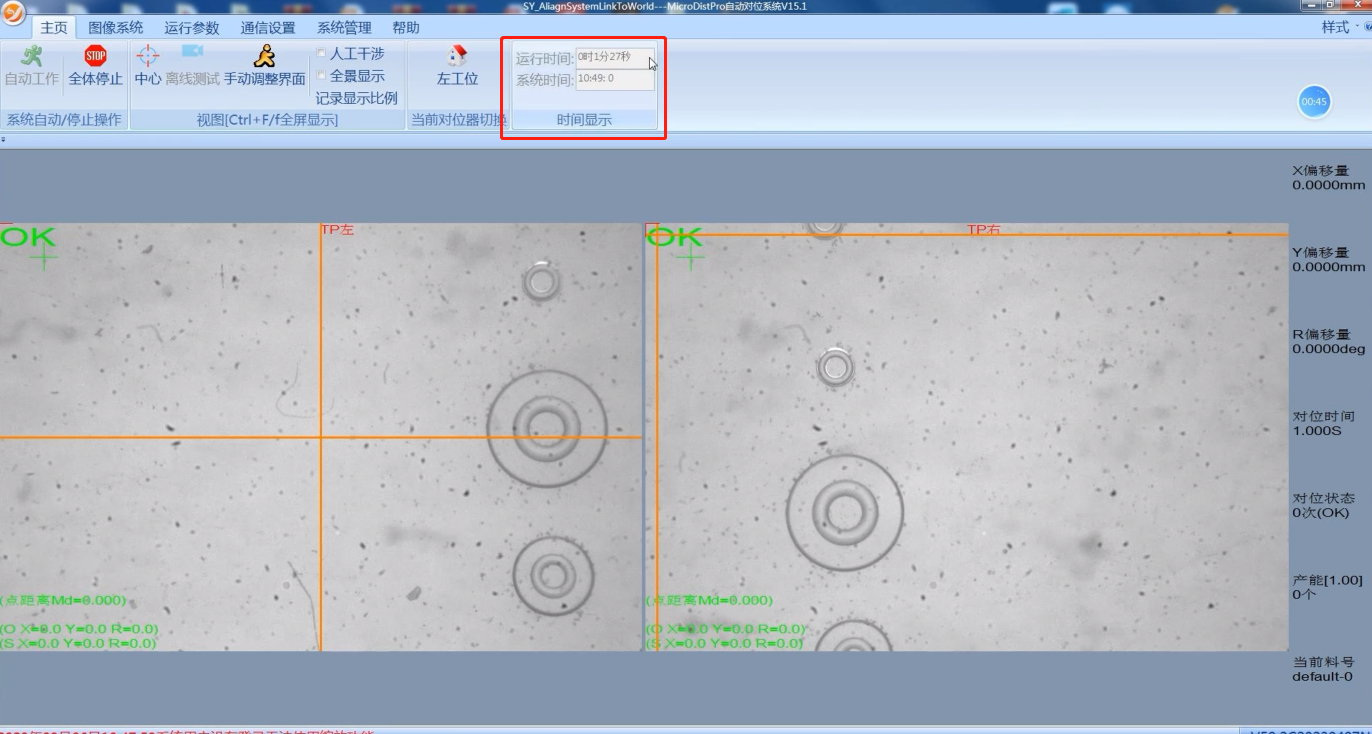Open the 帮助 menu tab
Viewport: 1372px width, 734px height.
pyautogui.click(x=405, y=28)
